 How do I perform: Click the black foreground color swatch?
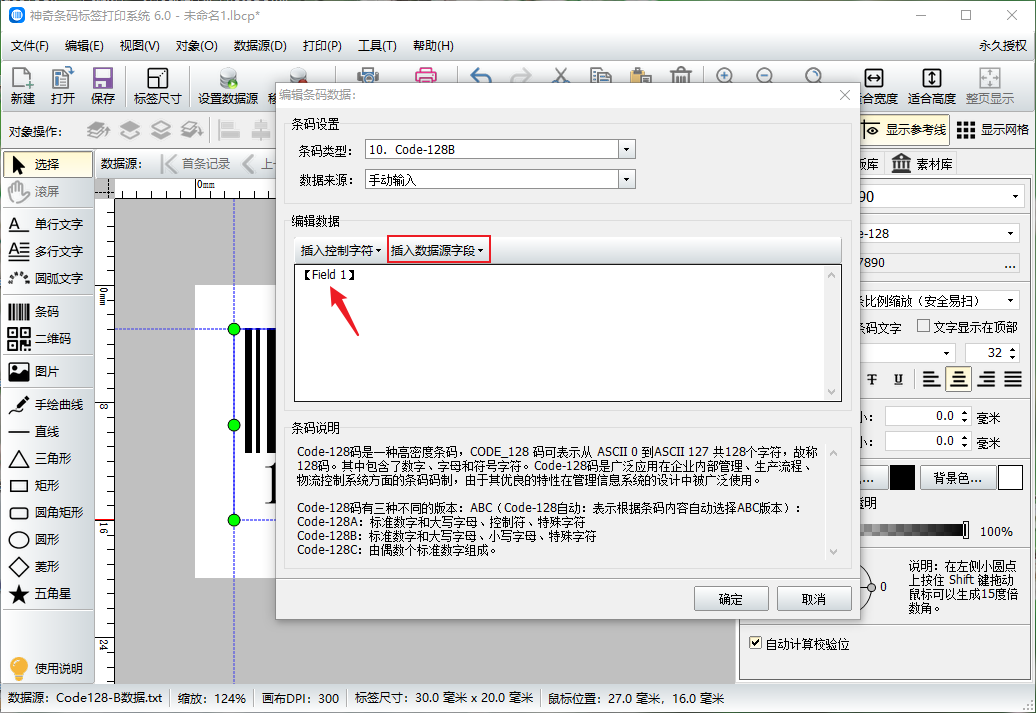(902, 477)
